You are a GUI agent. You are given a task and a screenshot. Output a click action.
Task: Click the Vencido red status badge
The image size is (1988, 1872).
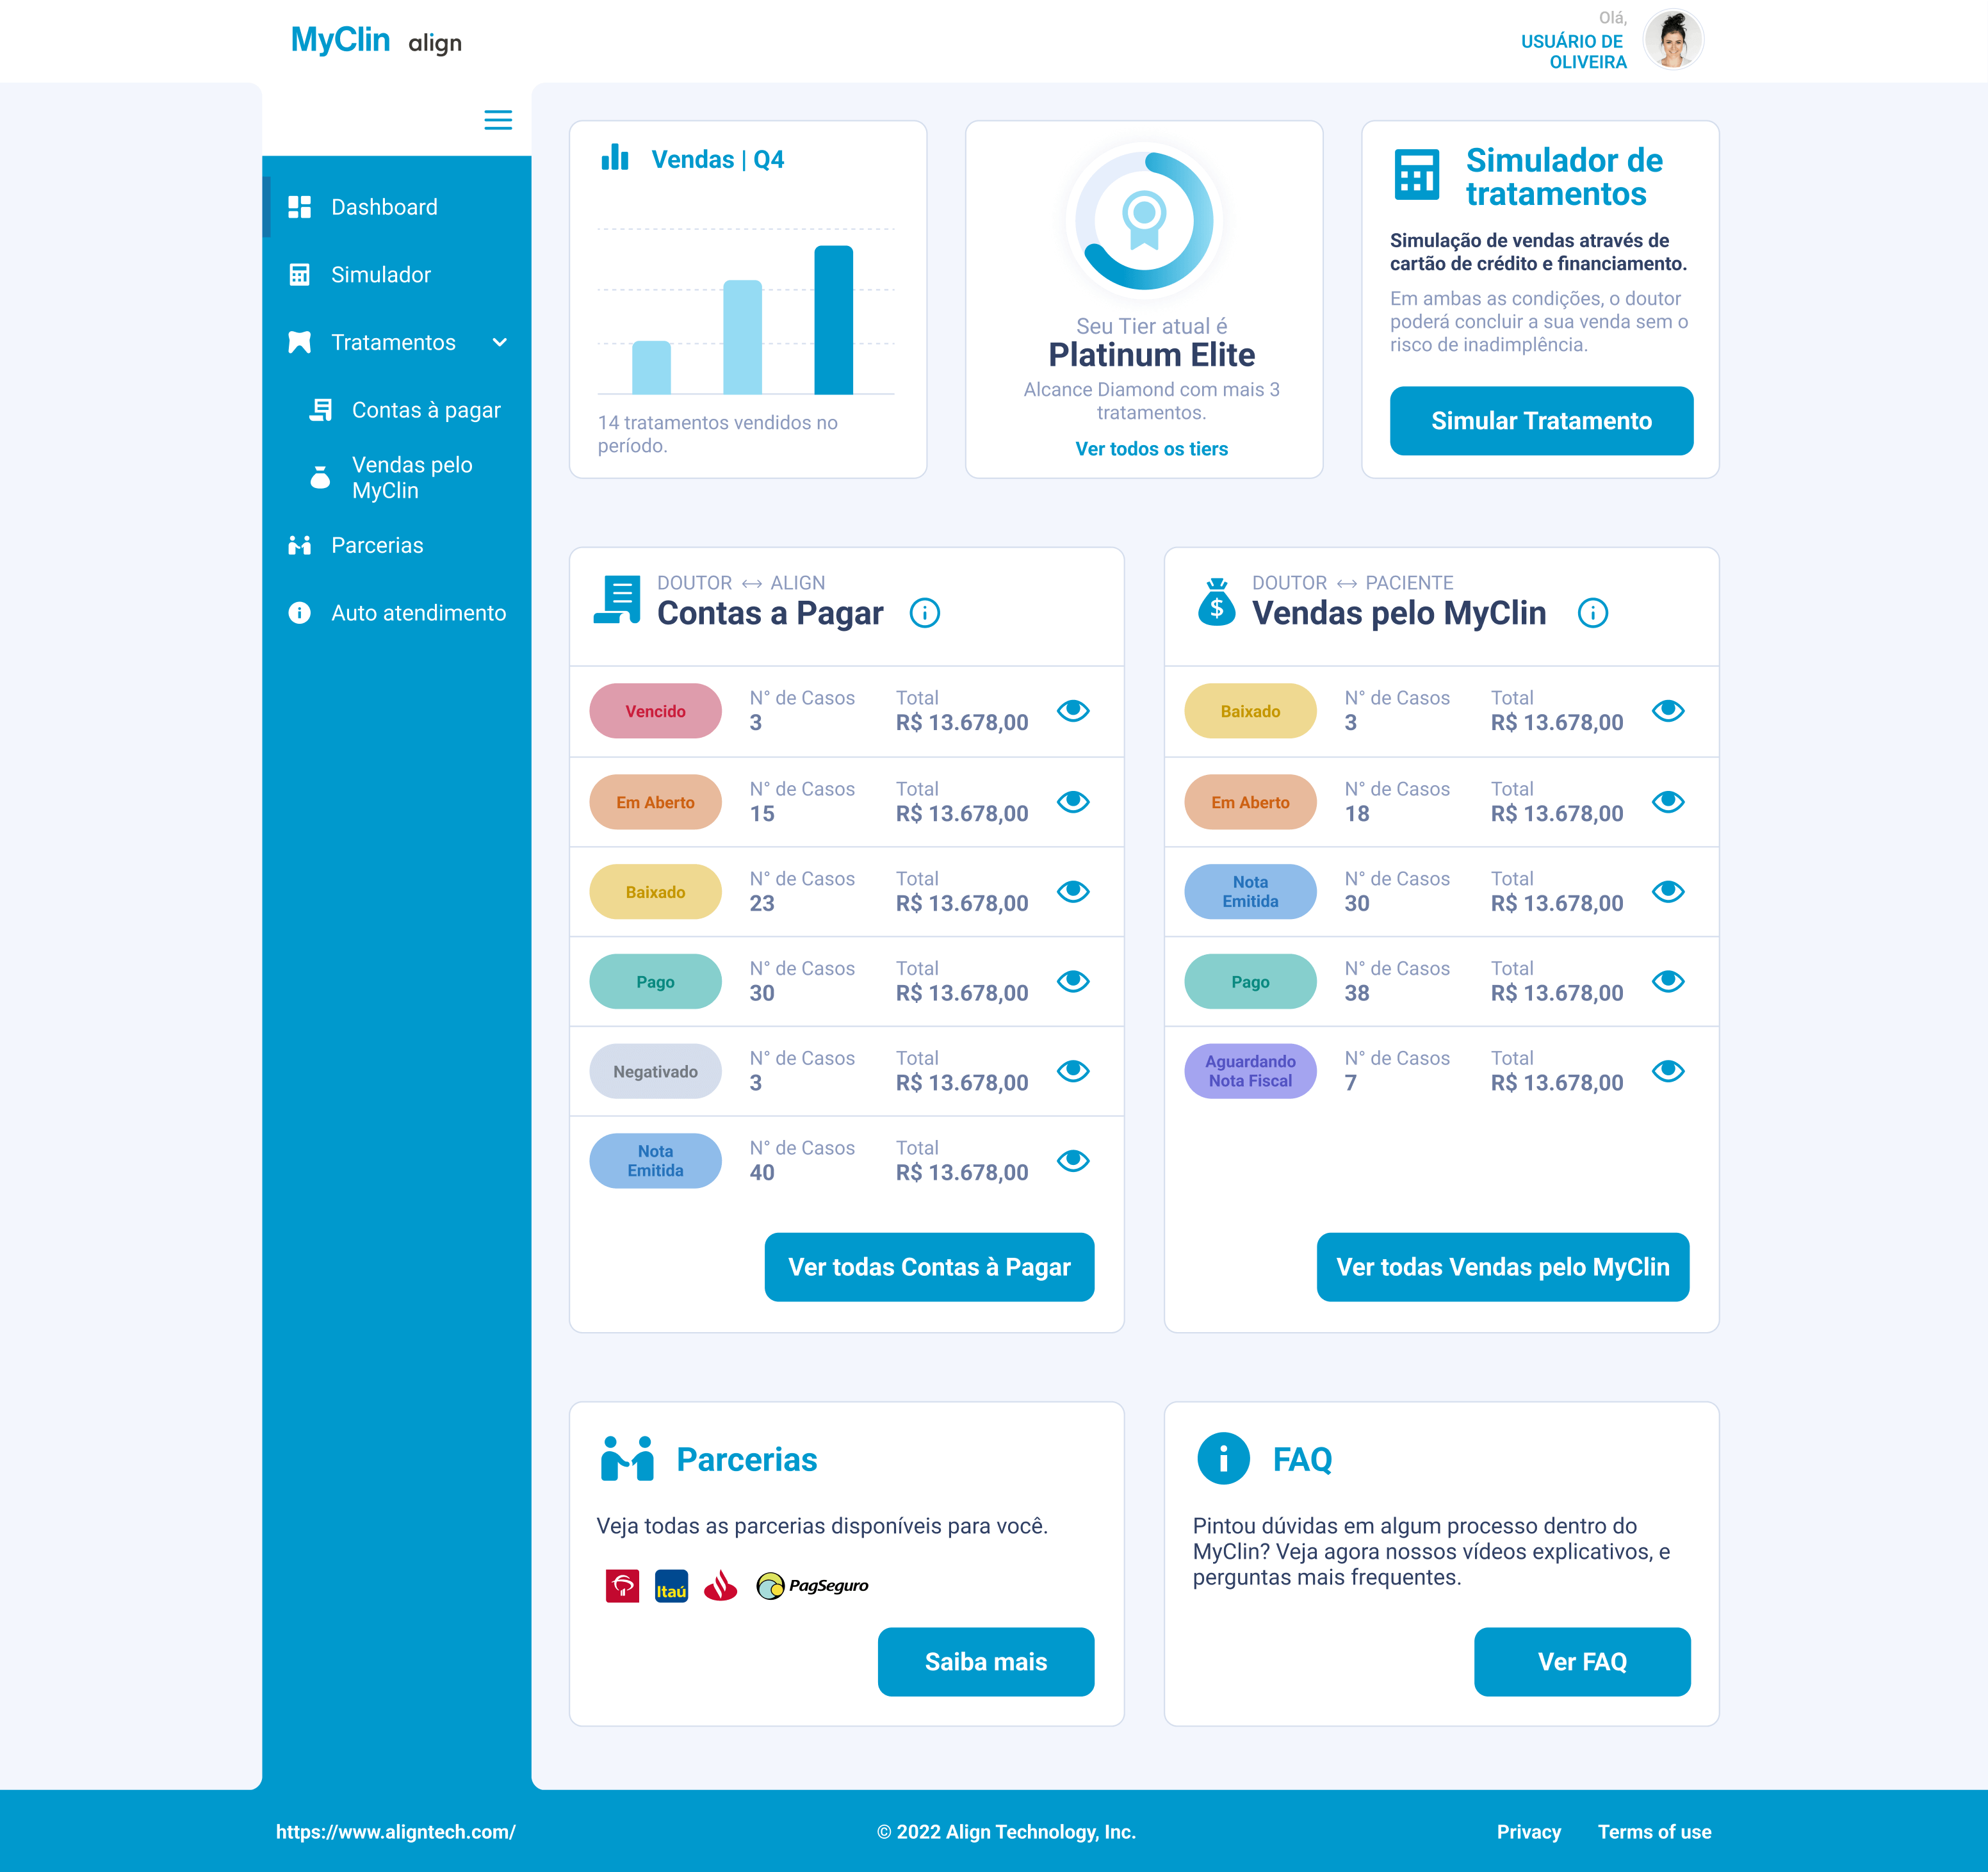click(x=655, y=711)
